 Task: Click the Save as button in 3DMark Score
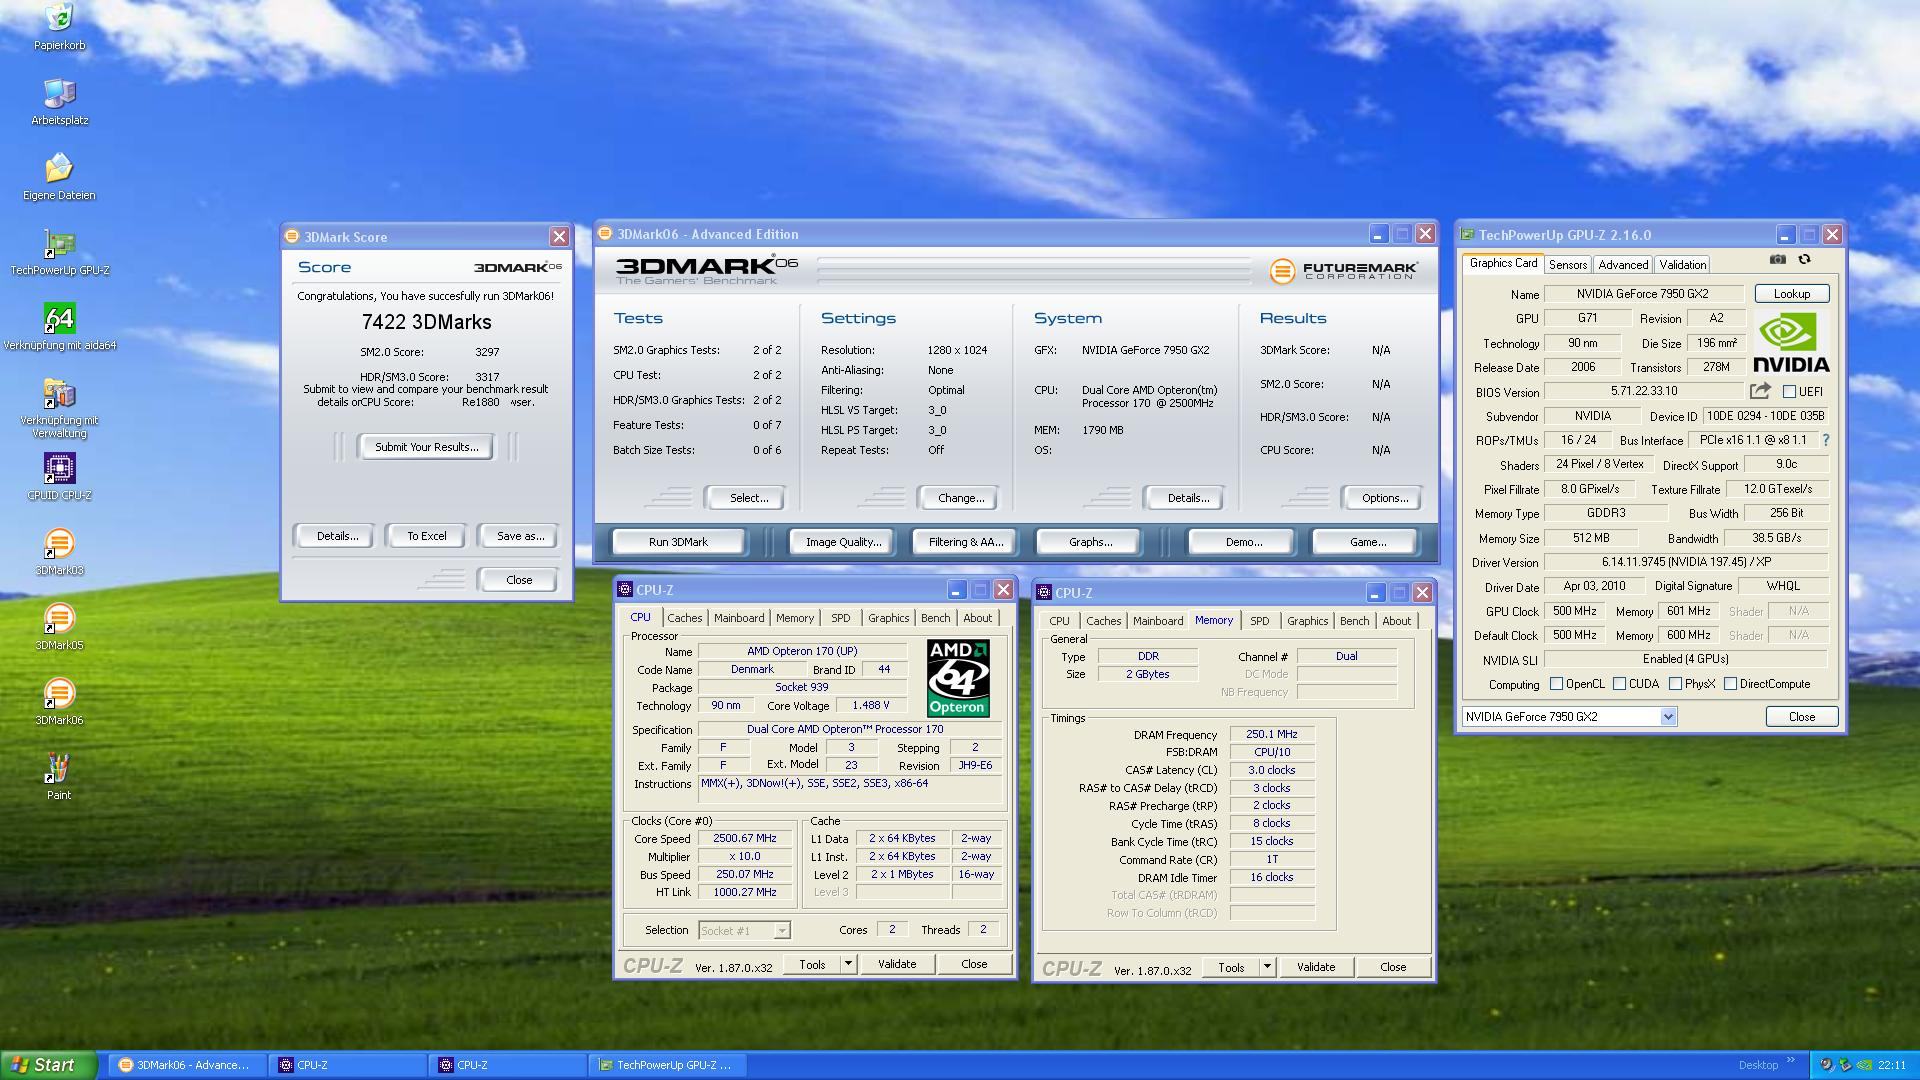click(x=520, y=536)
